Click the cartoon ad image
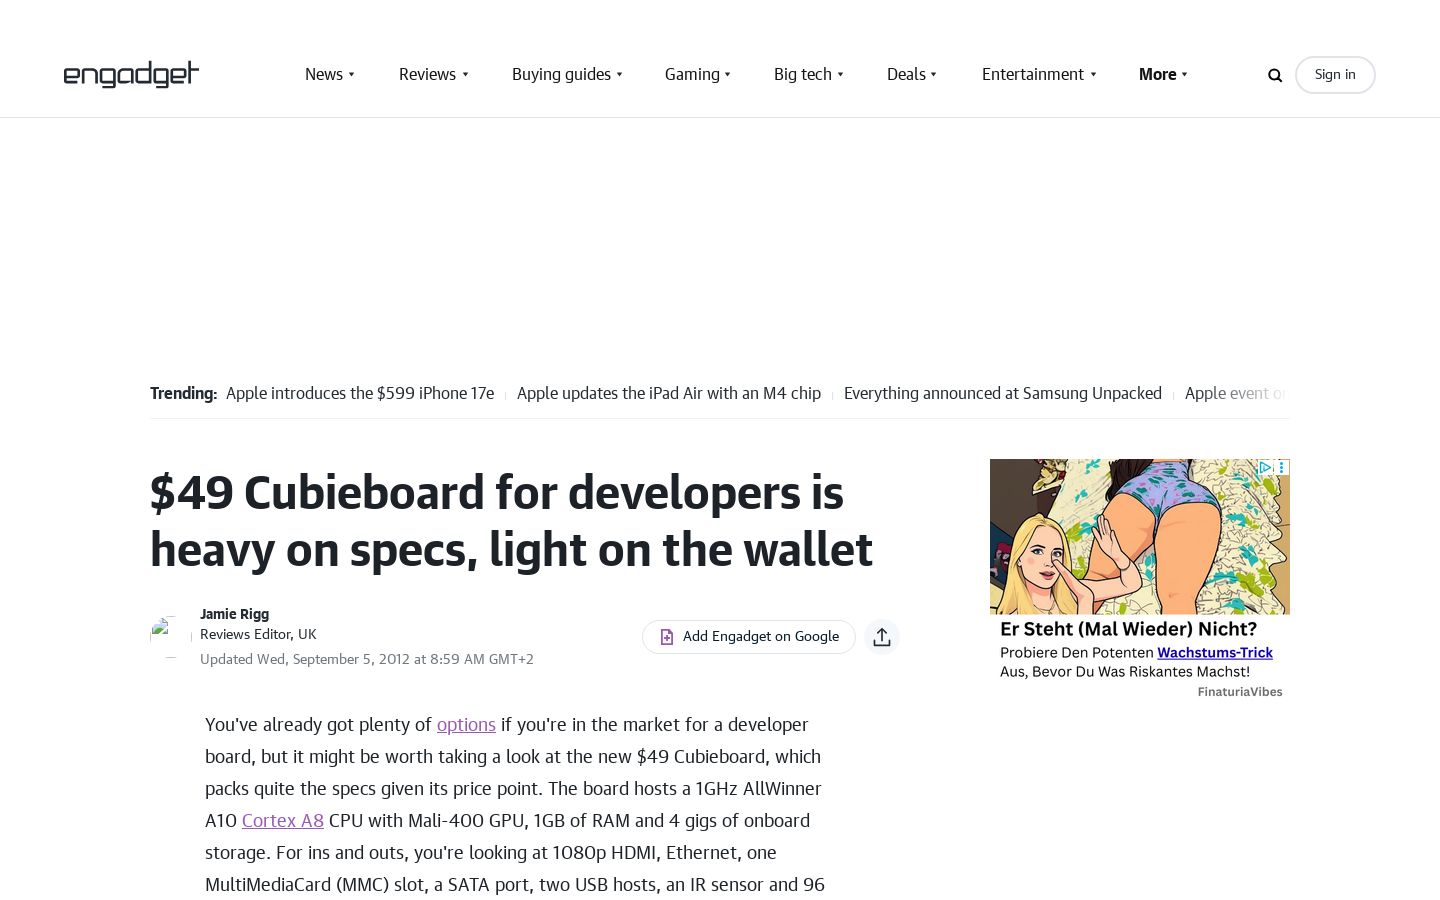 point(1140,537)
